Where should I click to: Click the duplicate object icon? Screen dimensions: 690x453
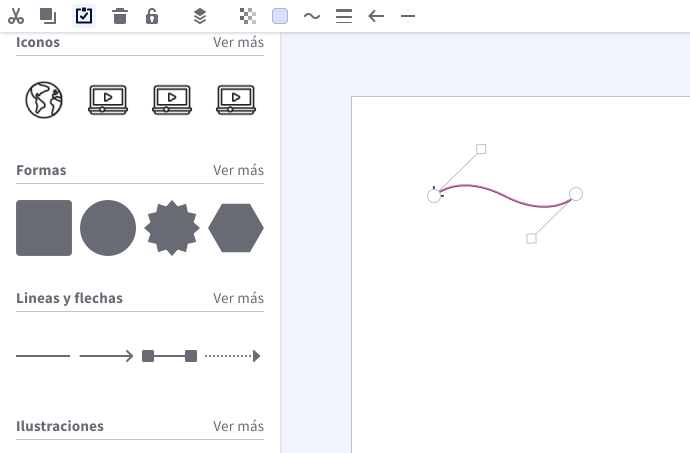point(48,16)
